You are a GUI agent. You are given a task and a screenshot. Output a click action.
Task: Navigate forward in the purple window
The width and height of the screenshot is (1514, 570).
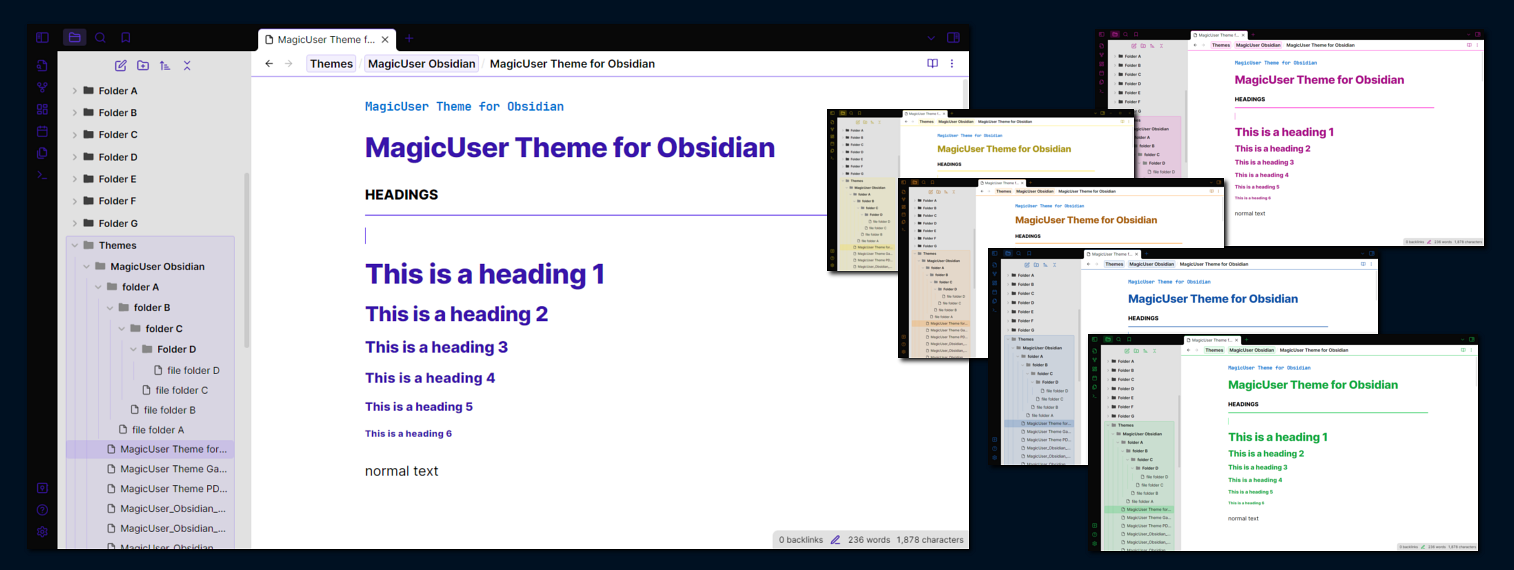289,64
